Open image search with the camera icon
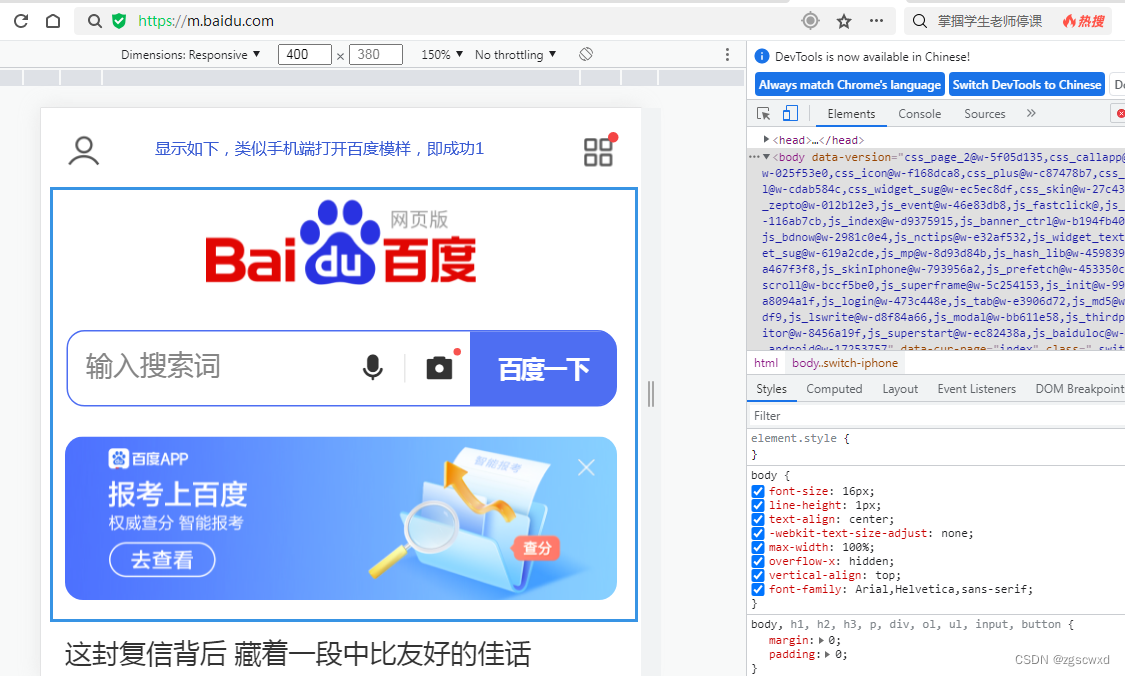 tap(440, 367)
